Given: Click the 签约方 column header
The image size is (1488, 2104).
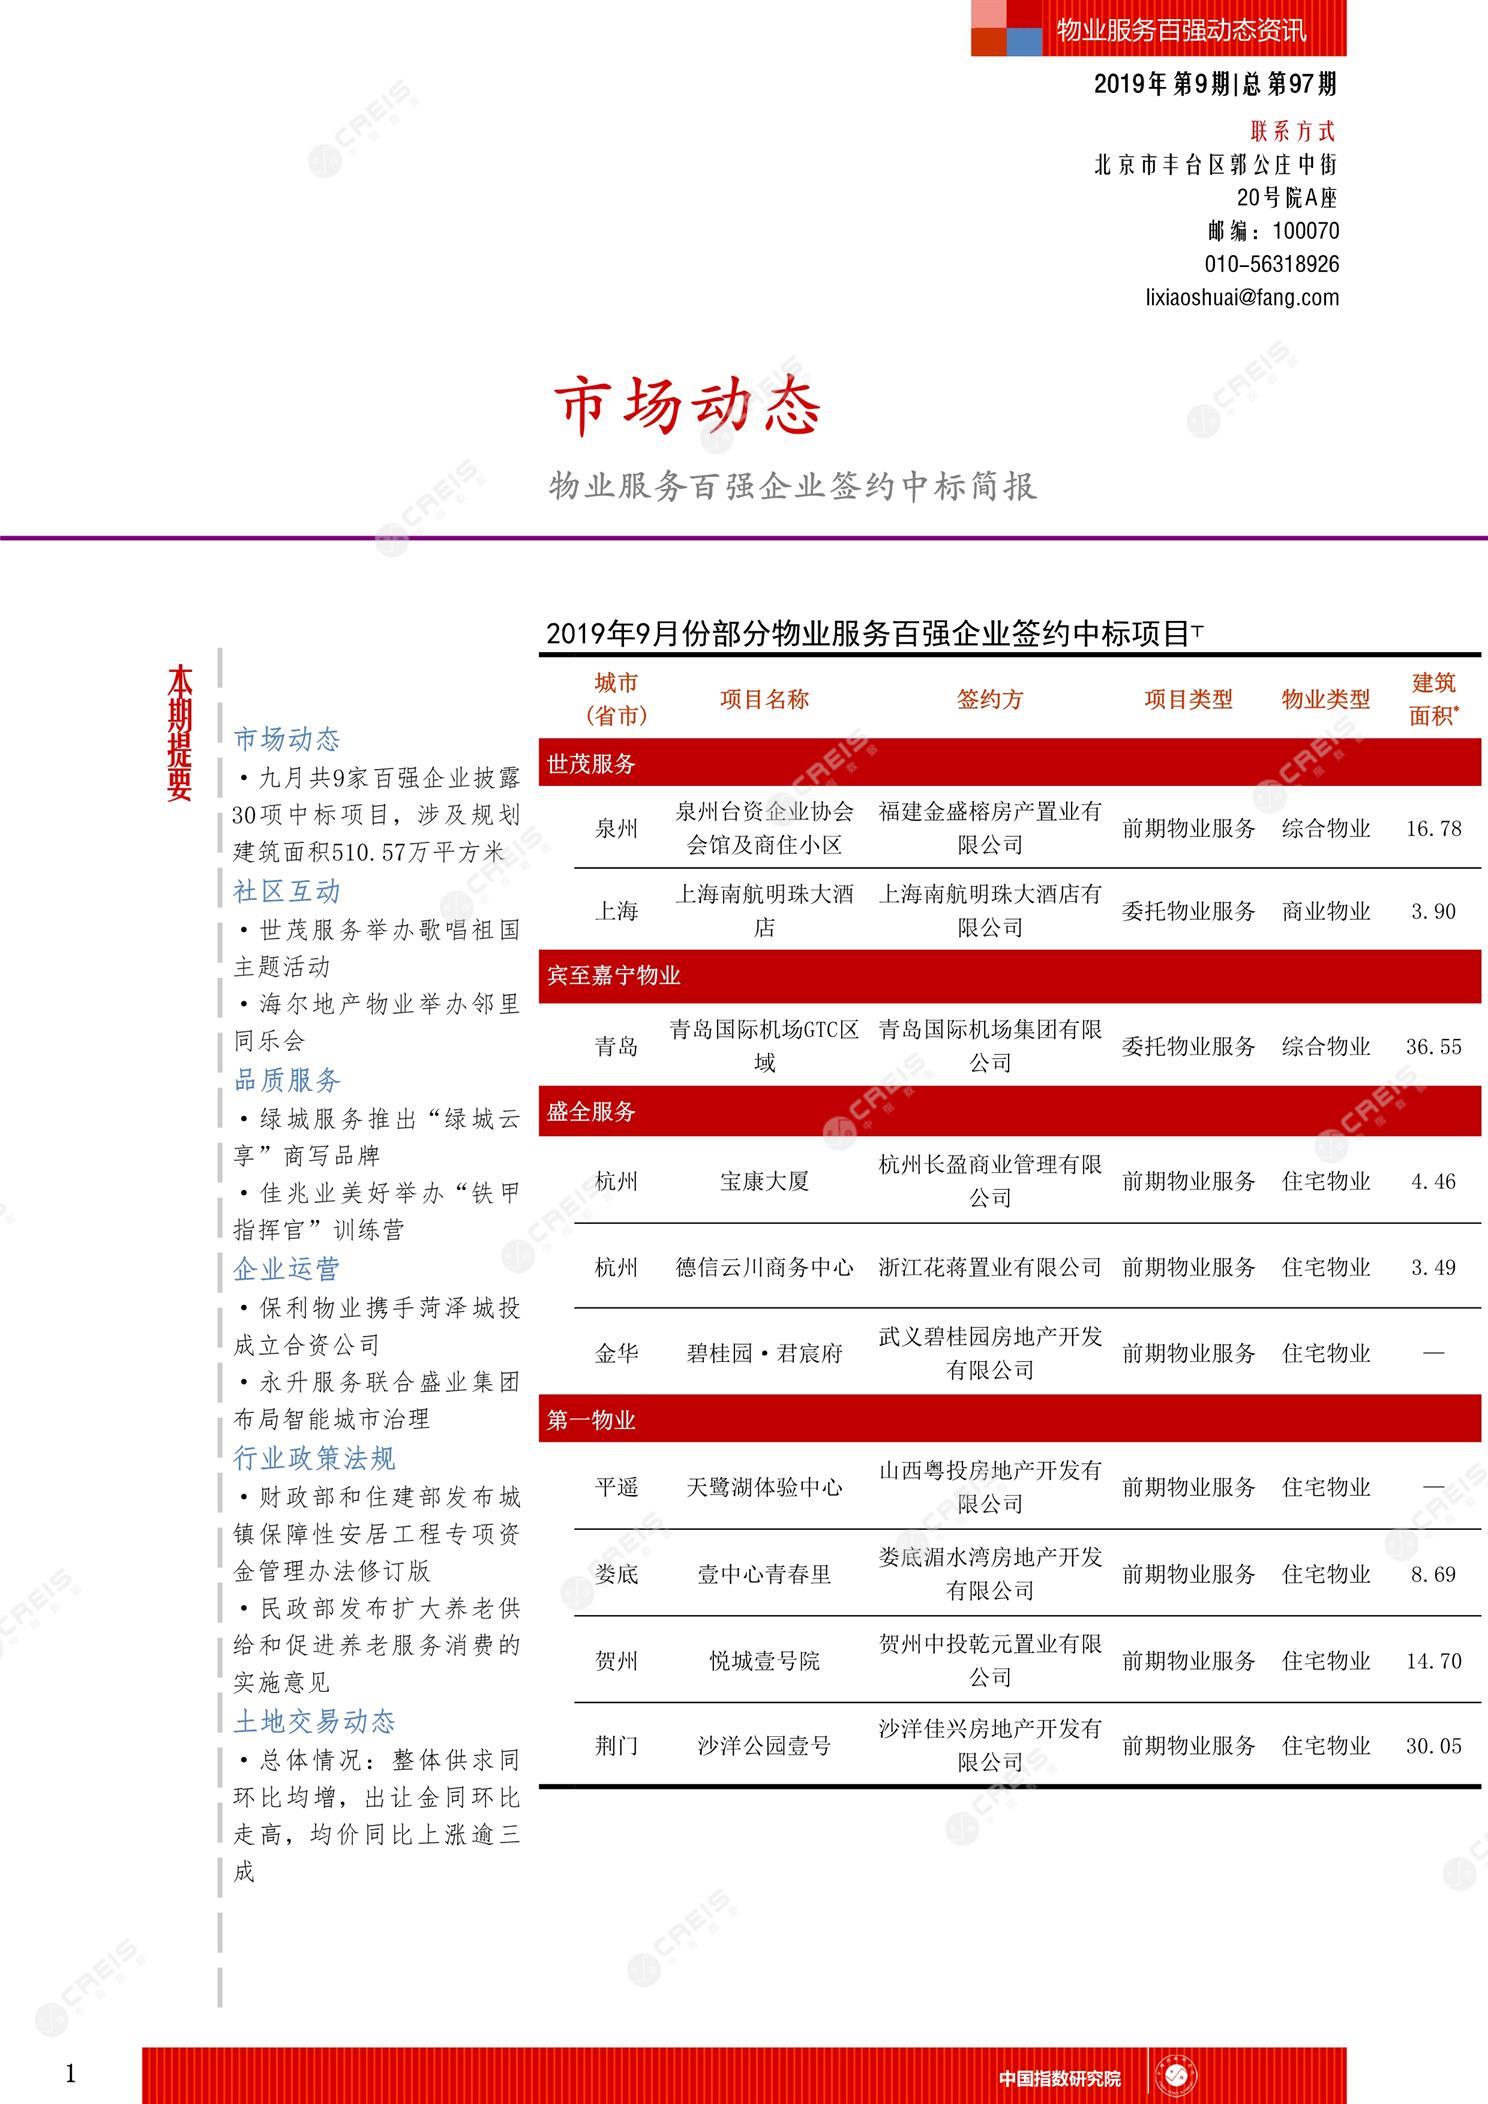Looking at the screenshot, I should point(990,699).
